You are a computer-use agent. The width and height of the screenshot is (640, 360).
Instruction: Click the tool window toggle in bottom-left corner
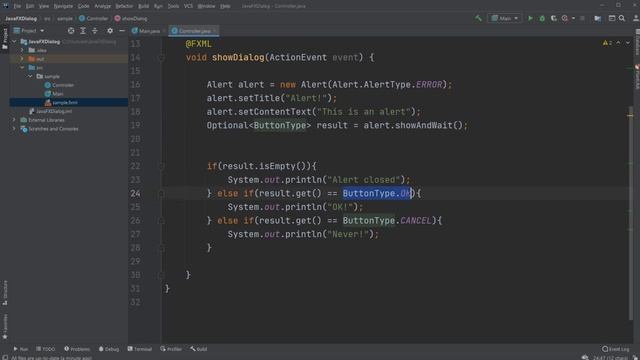pyautogui.click(x=5, y=357)
